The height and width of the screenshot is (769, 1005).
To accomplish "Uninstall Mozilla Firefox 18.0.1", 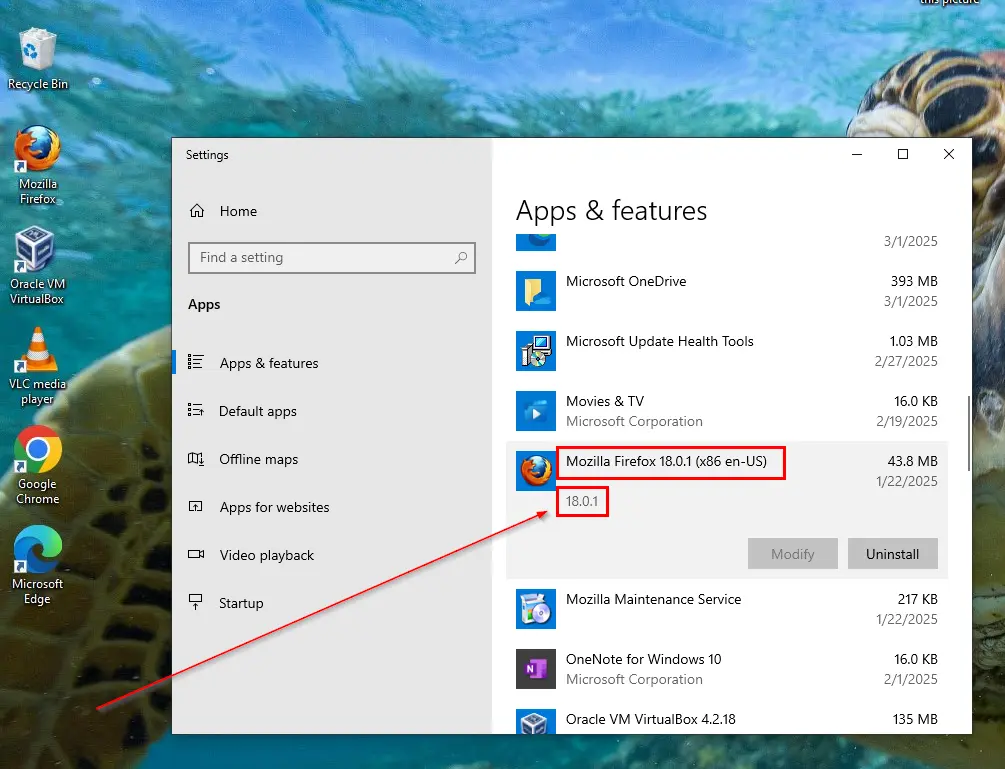I will pyautogui.click(x=892, y=554).
